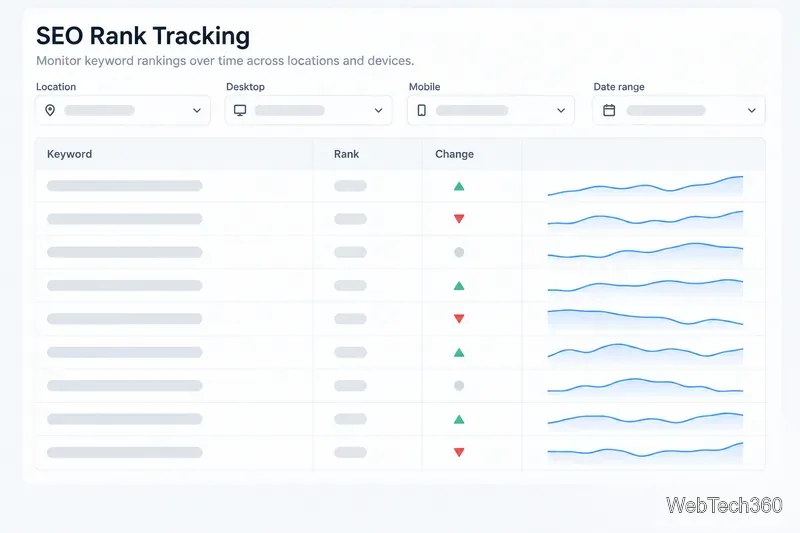The image size is (800, 533).
Task: Click the "Desktop" filter label
Action: pos(245,87)
